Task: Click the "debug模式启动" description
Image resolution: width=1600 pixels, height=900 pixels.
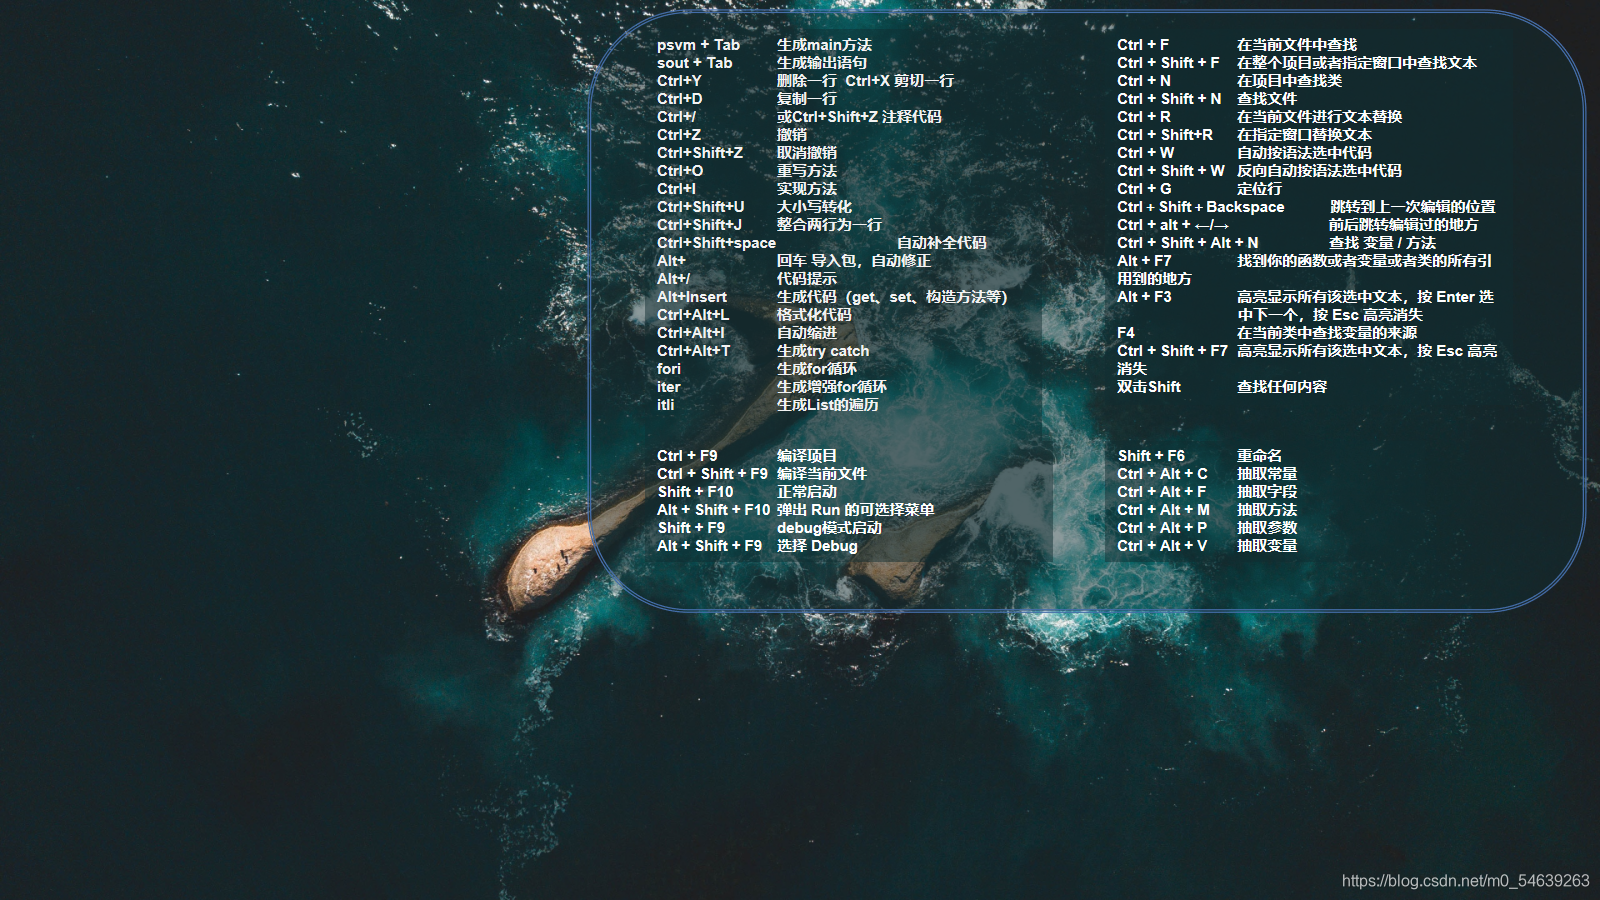Action: click(829, 528)
